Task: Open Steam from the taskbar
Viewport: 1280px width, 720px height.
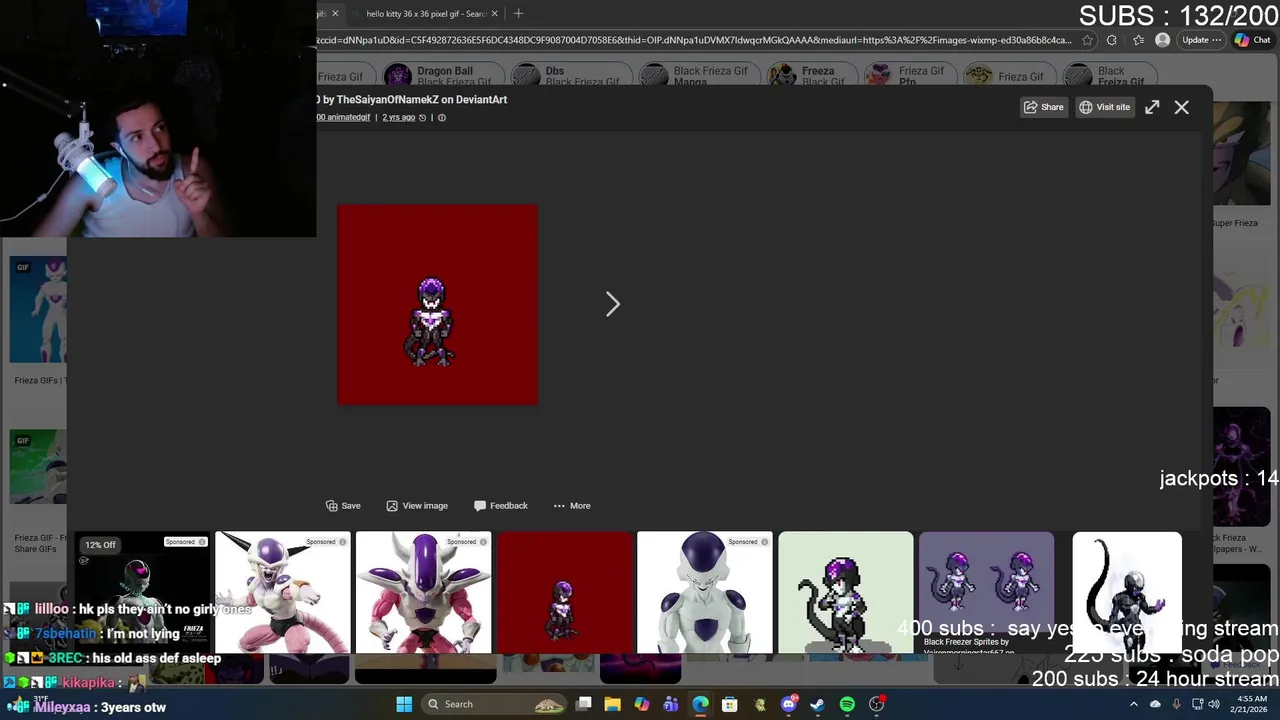Action: tap(817, 704)
